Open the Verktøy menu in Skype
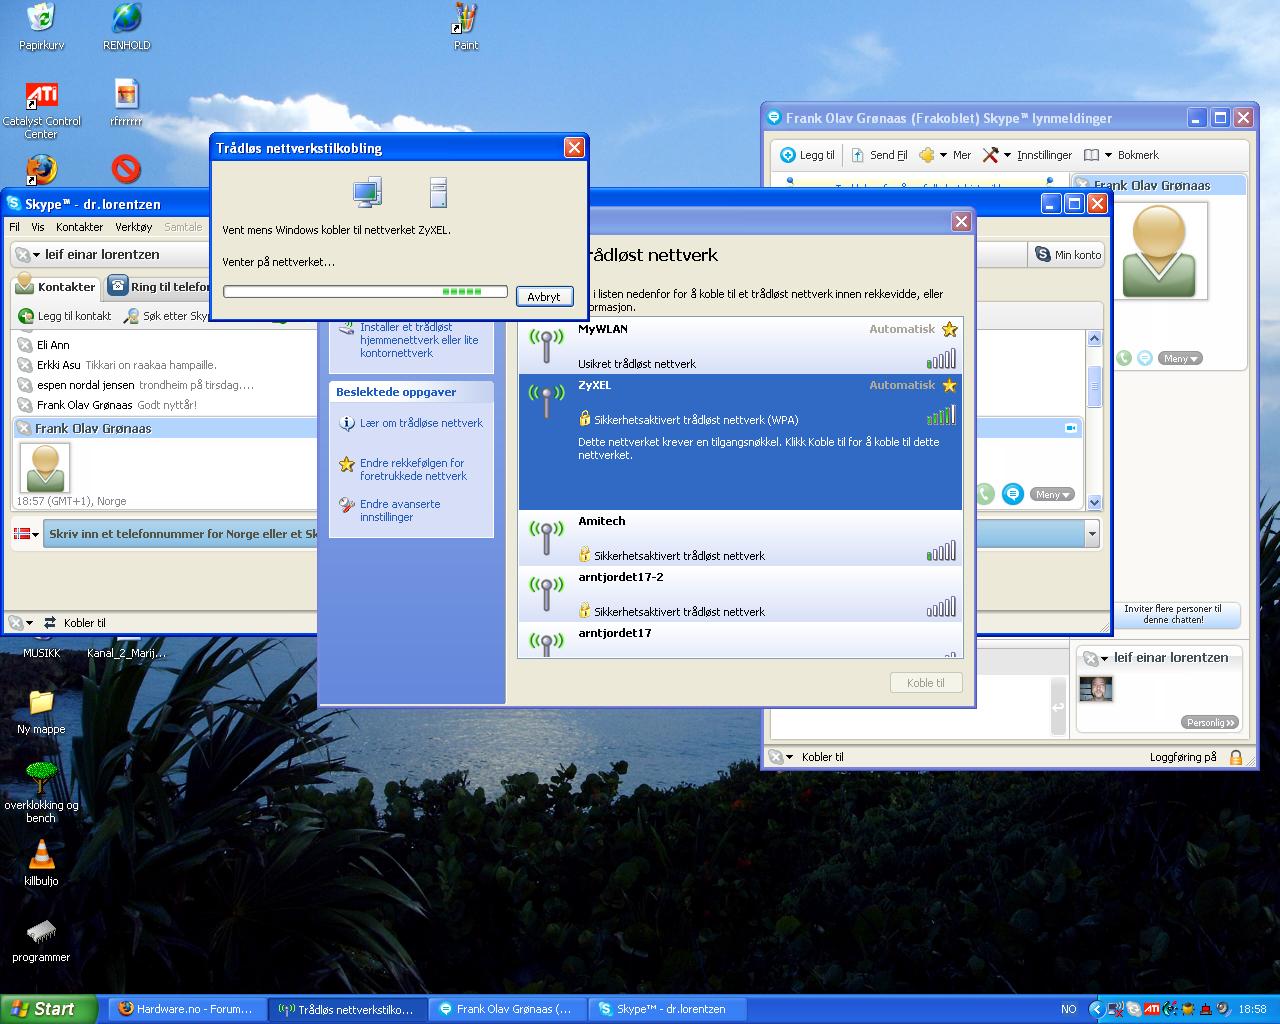This screenshot has height=1024, width=1280. (x=133, y=227)
